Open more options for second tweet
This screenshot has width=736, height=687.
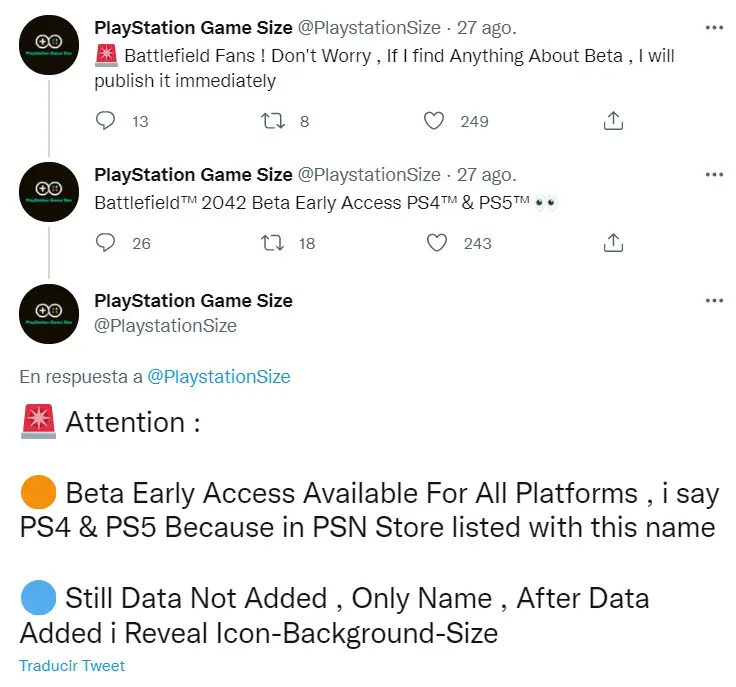pyautogui.click(x=714, y=175)
